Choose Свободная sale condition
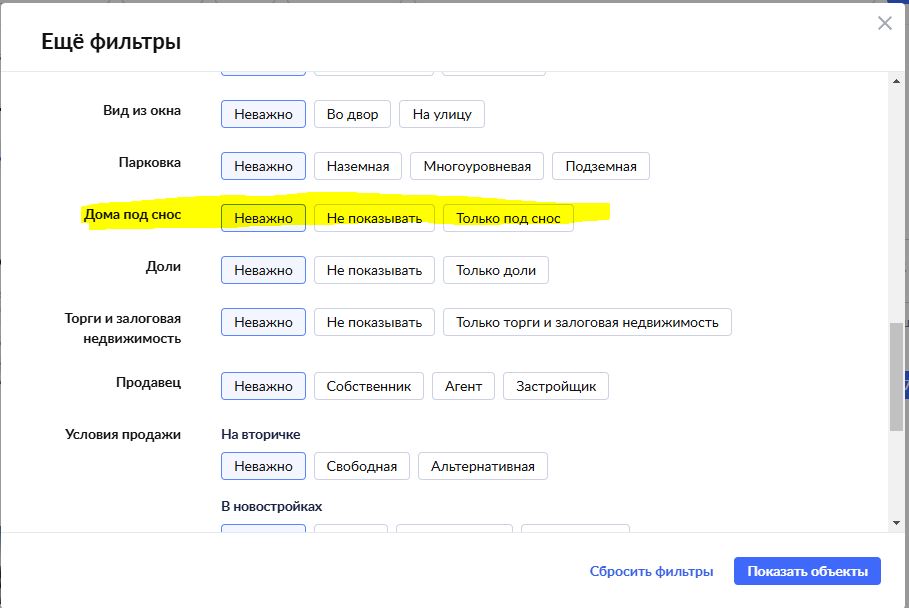 [362, 466]
